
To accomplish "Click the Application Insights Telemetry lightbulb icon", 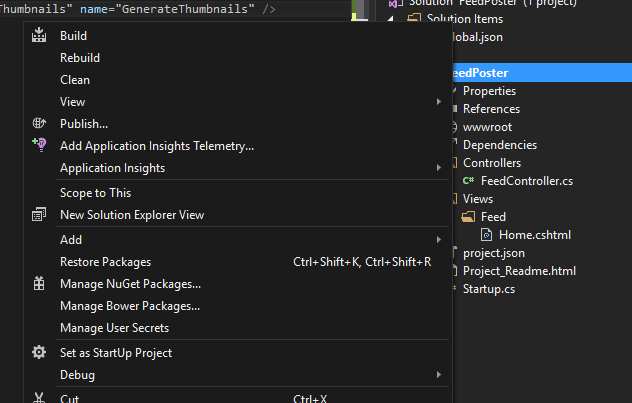I will click(x=39, y=146).
